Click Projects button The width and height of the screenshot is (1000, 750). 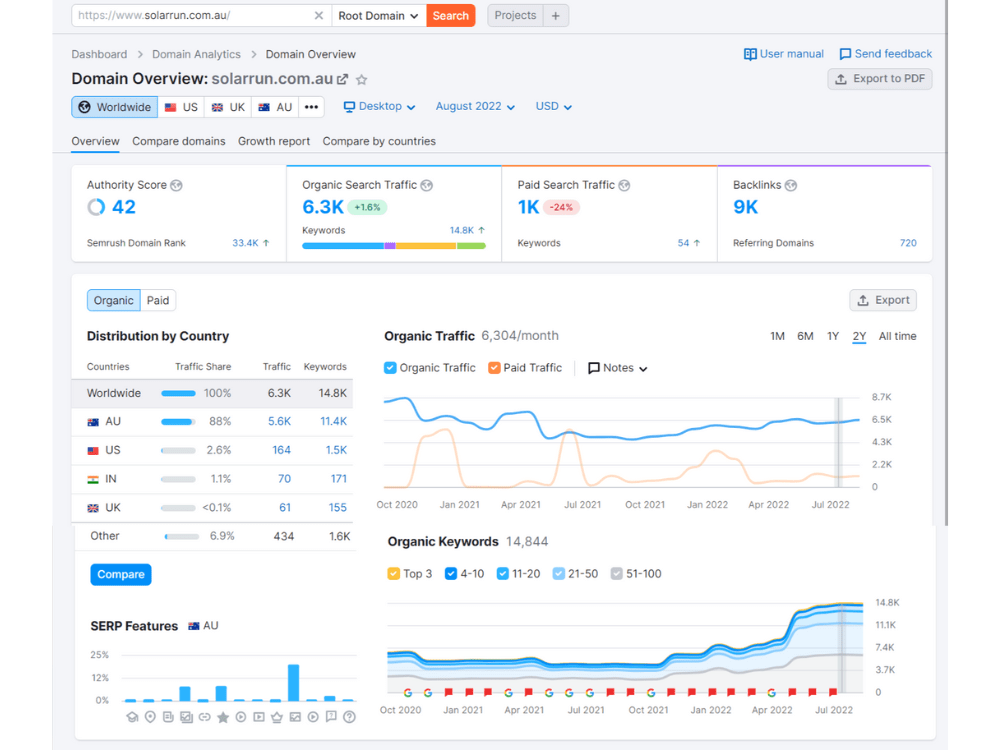tap(515, 15)
